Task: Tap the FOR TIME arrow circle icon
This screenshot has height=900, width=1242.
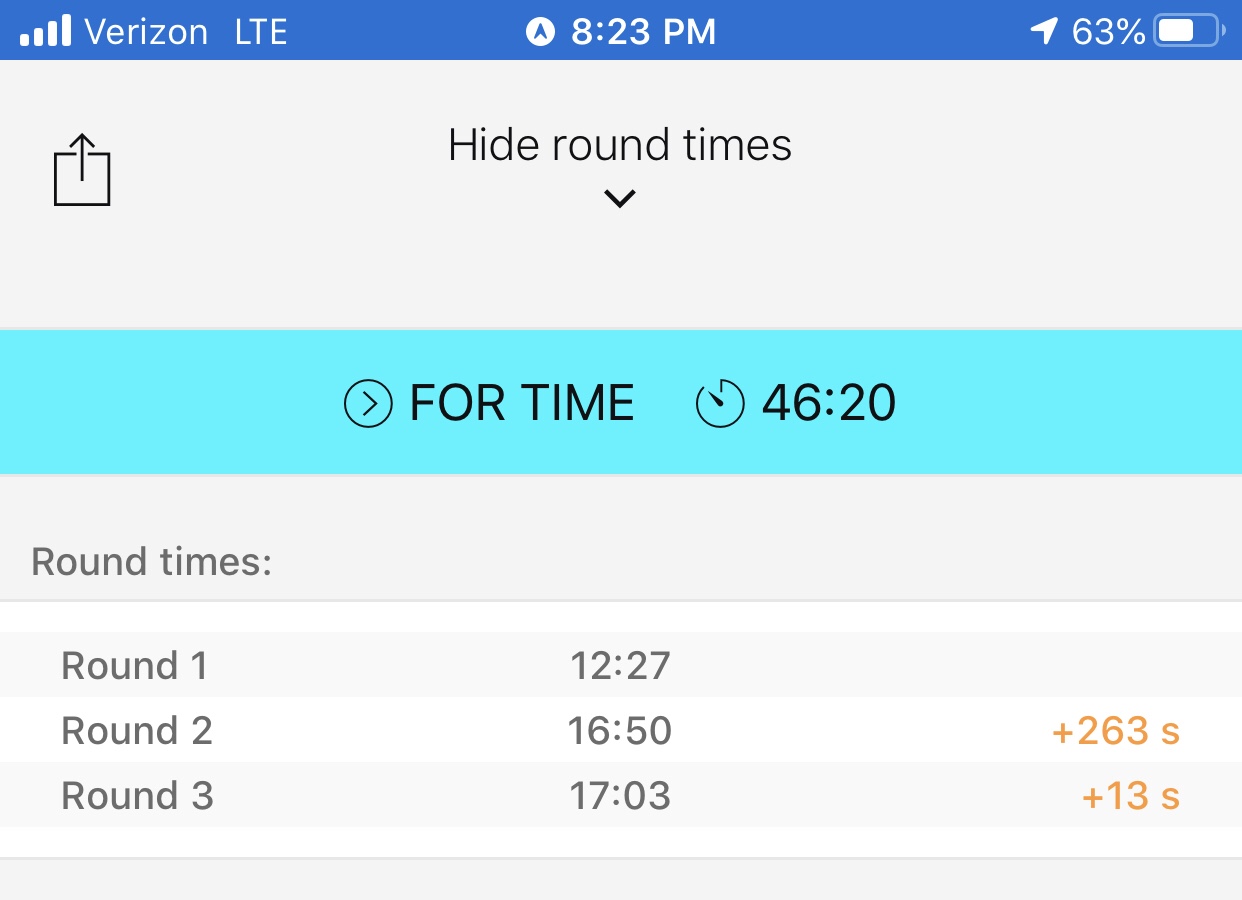Action: click(368, 403)
